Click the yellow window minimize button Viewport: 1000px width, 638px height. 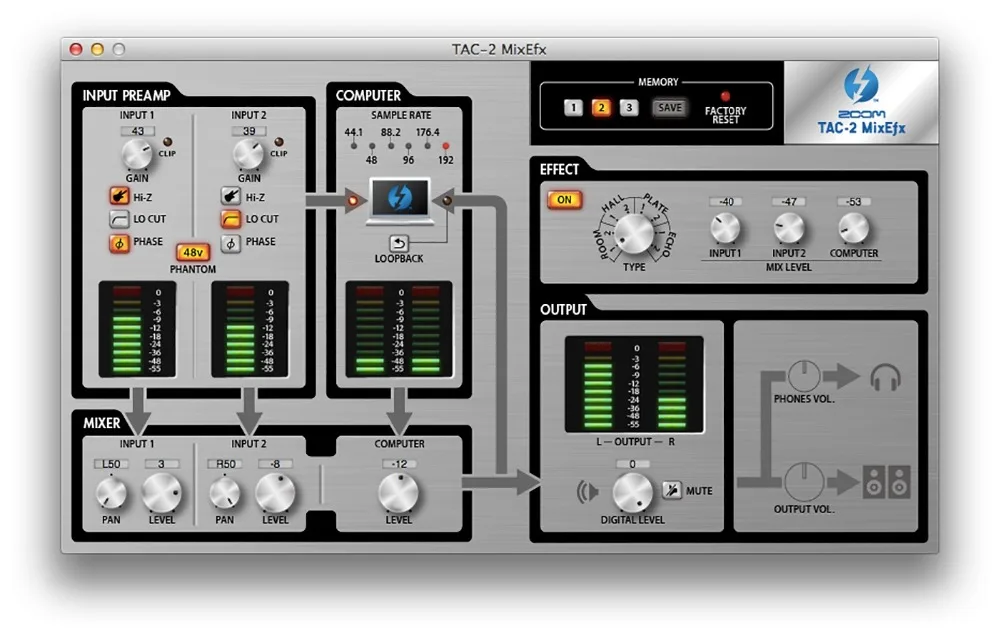(x=98, y=49)
